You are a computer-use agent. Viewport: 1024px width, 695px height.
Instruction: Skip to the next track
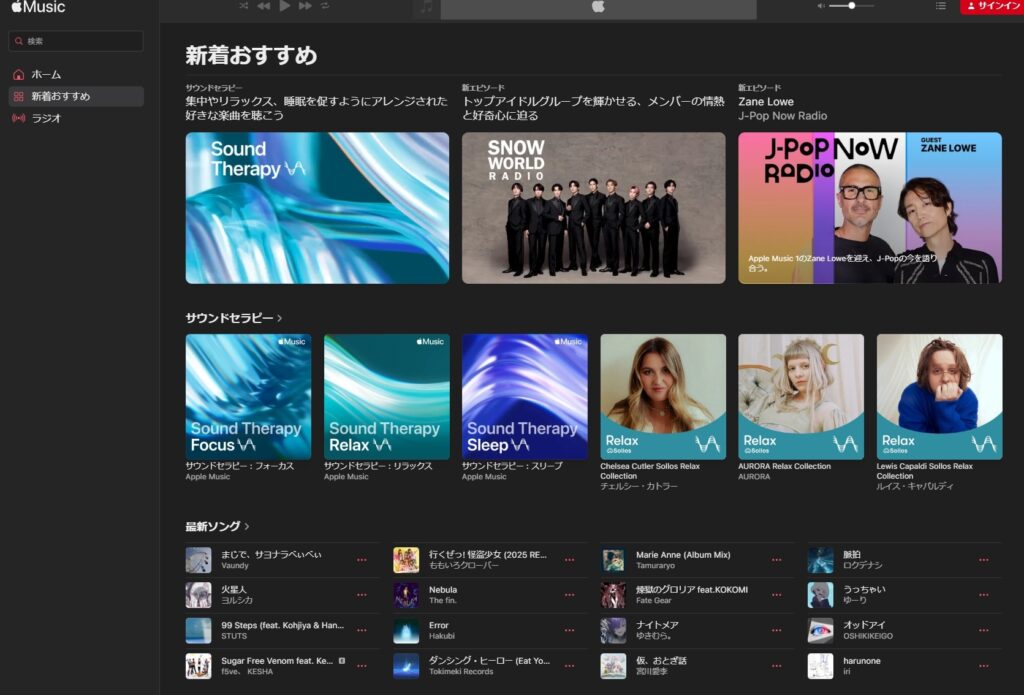pyautogui.click(x=305, y=6)
